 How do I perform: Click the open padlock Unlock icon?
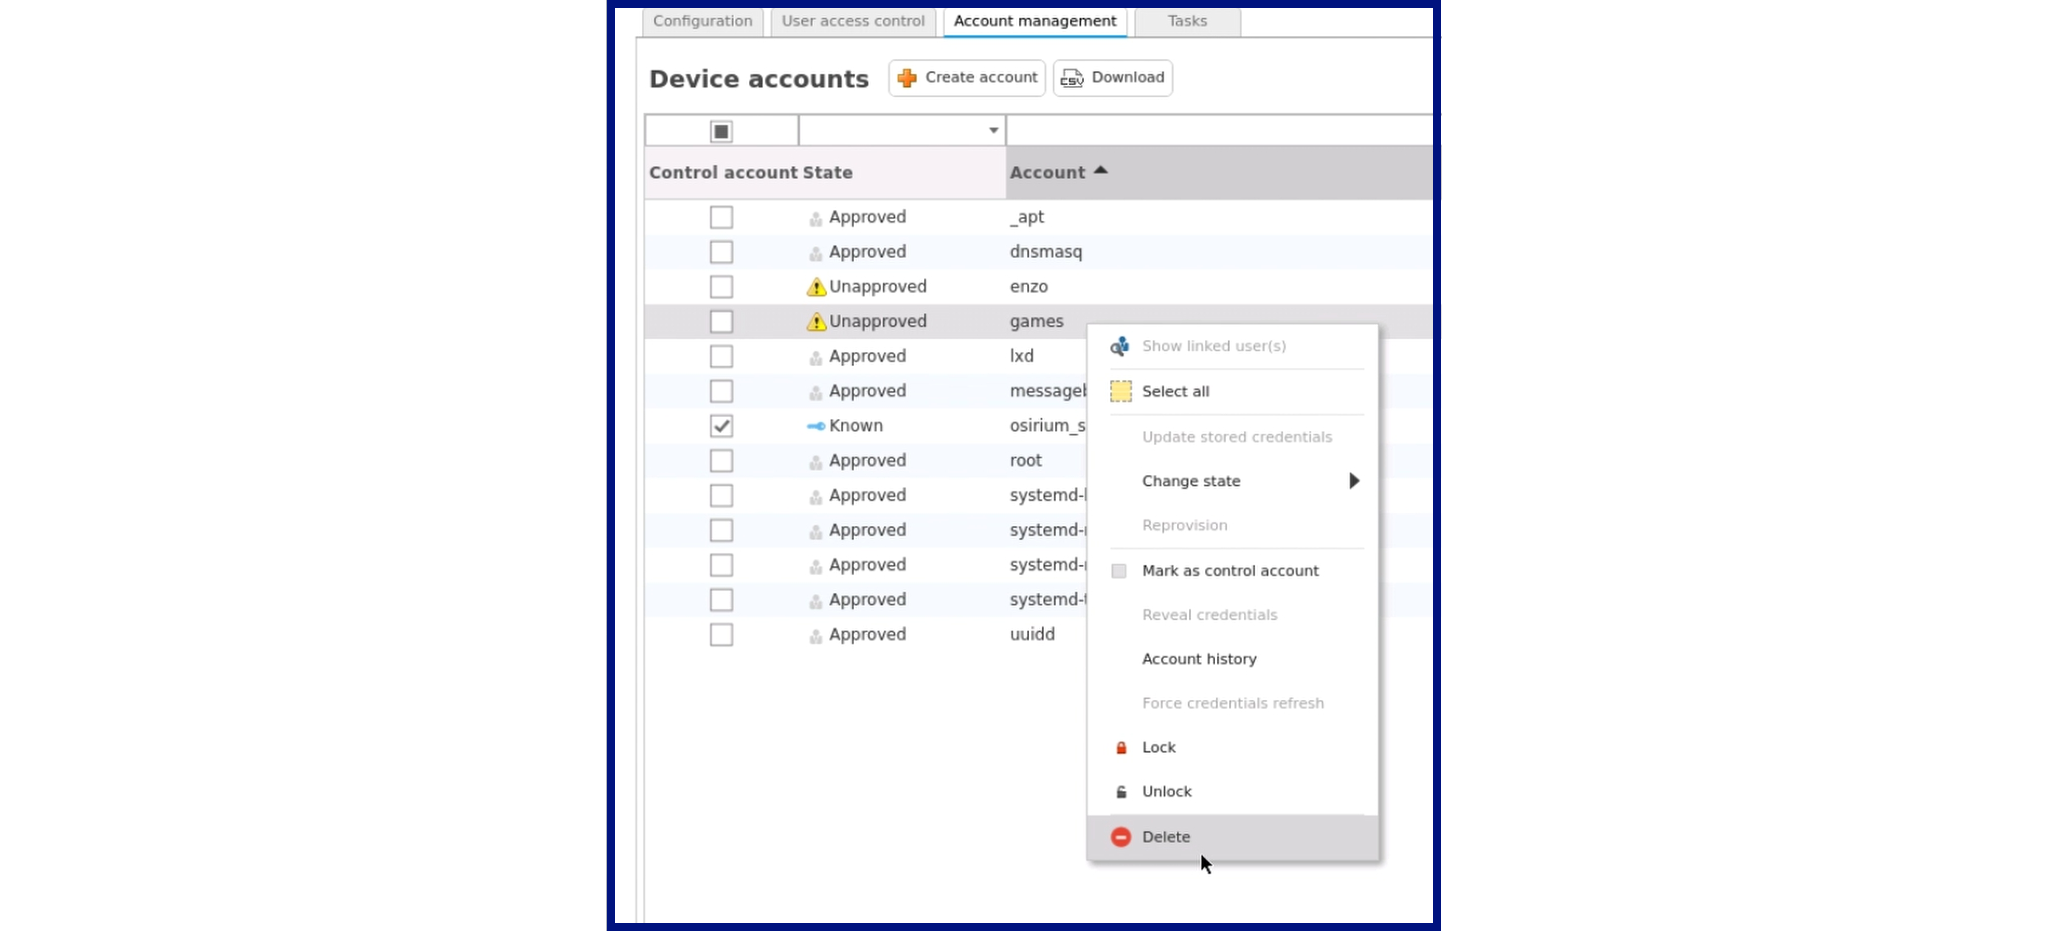(x=1121, y=792)
